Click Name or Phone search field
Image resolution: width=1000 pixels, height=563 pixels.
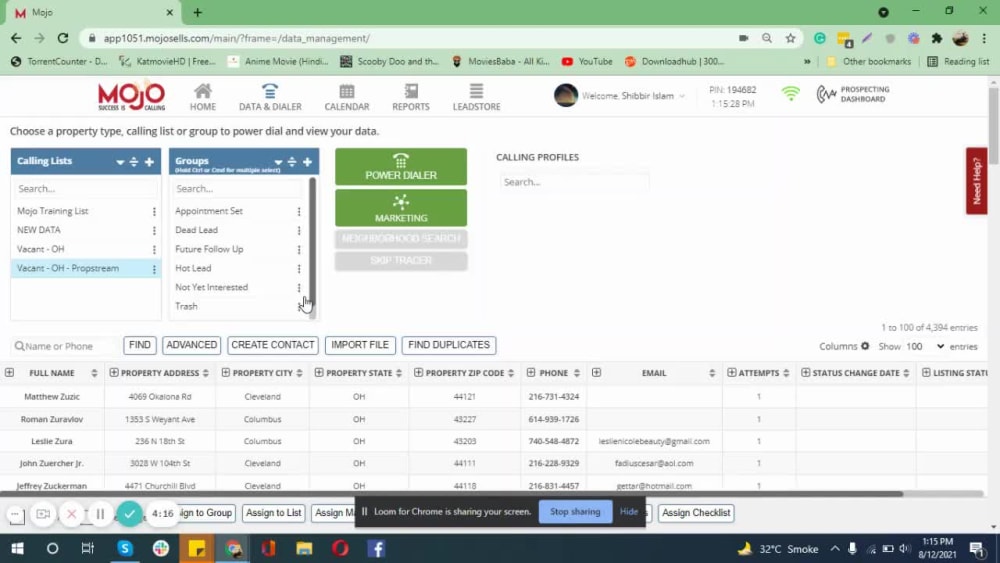pos(64,346)
